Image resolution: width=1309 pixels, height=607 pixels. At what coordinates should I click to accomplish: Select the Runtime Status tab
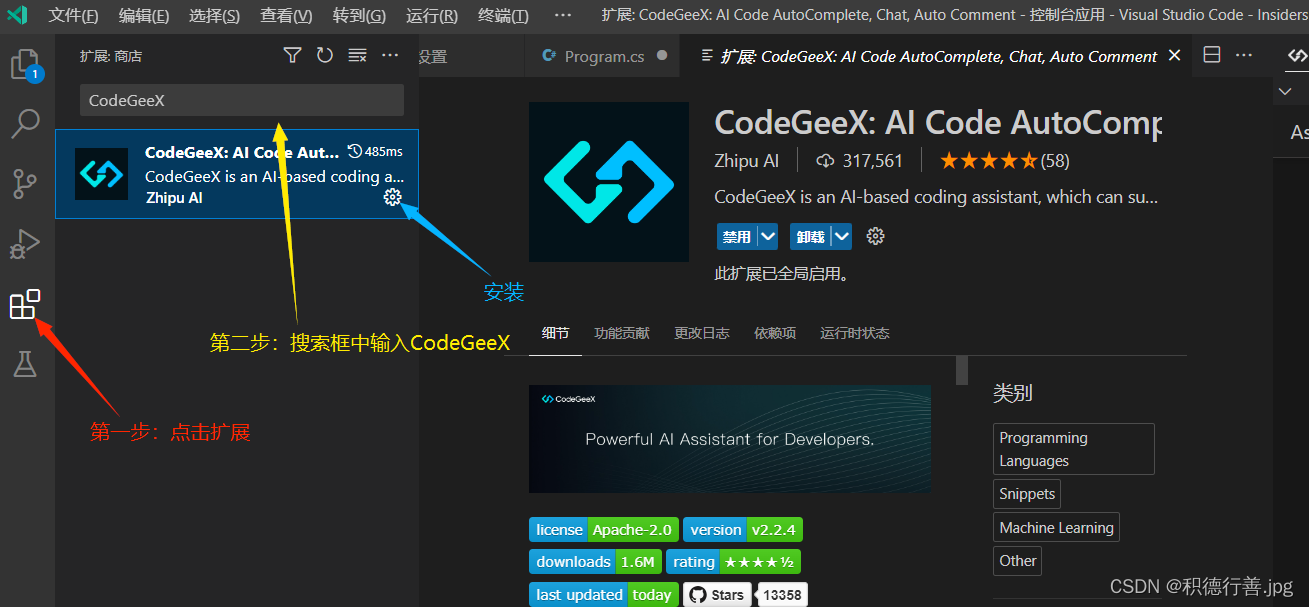[855, 333]
